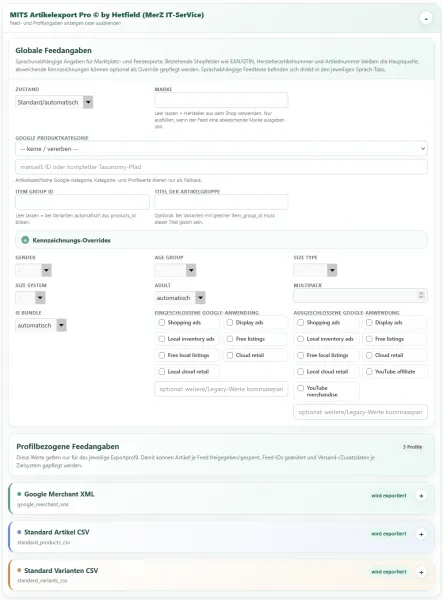Click 'wird exportiert' on Google Merchant XML
Image resolution: width=443 pixels, height=600 pixels.
(389, 496)
